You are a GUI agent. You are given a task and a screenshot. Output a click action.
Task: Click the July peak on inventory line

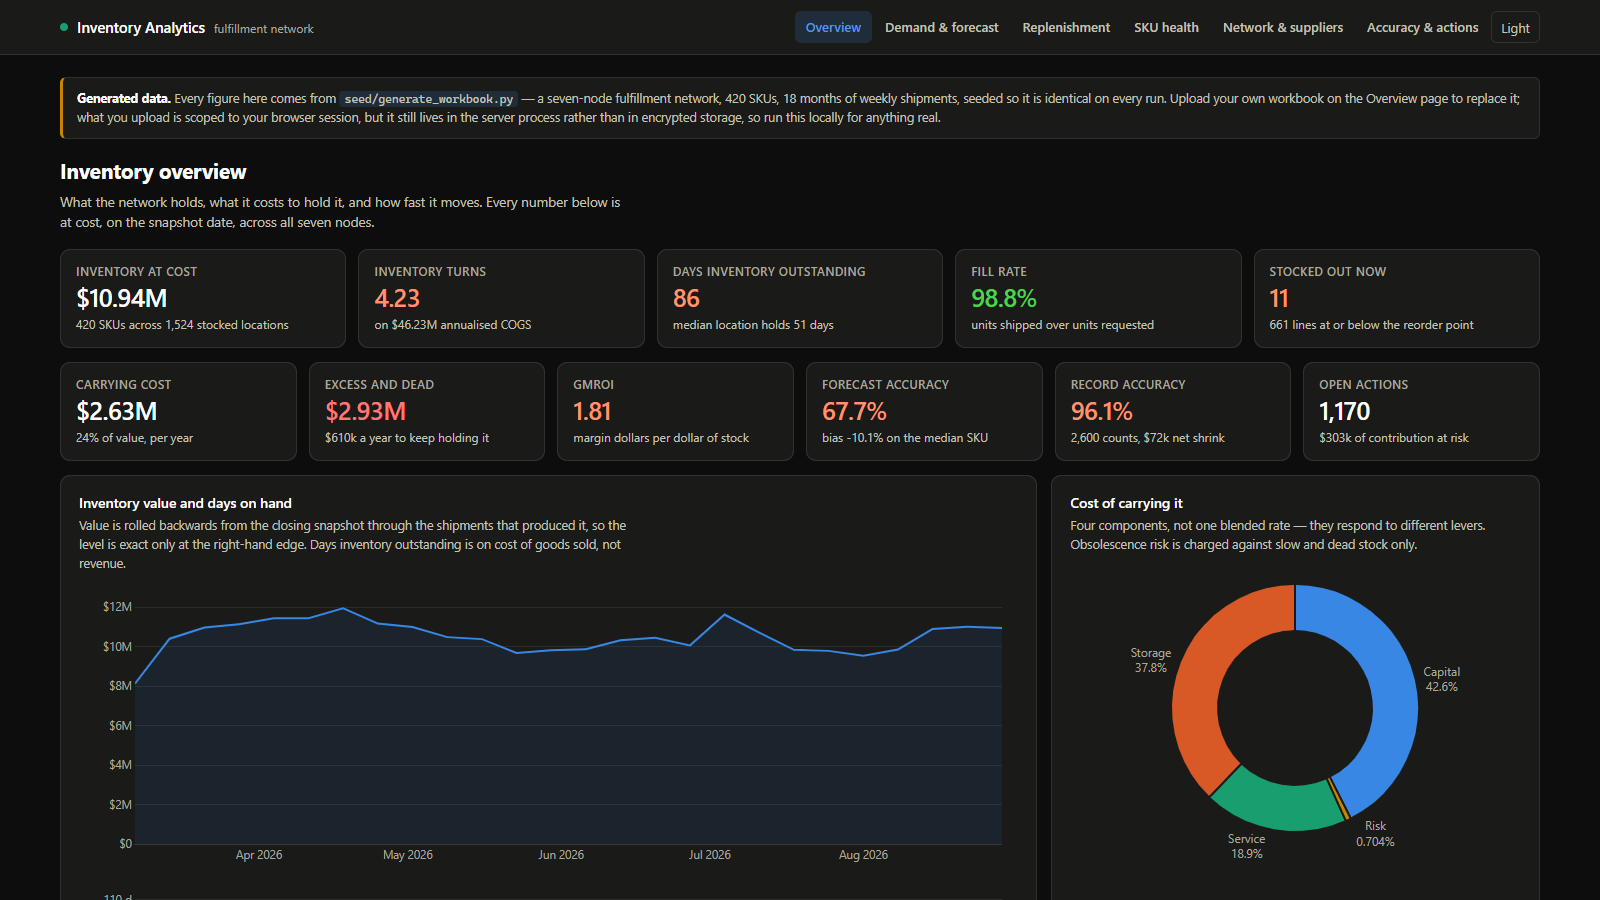pyautogui.click(x=725, y=614)
